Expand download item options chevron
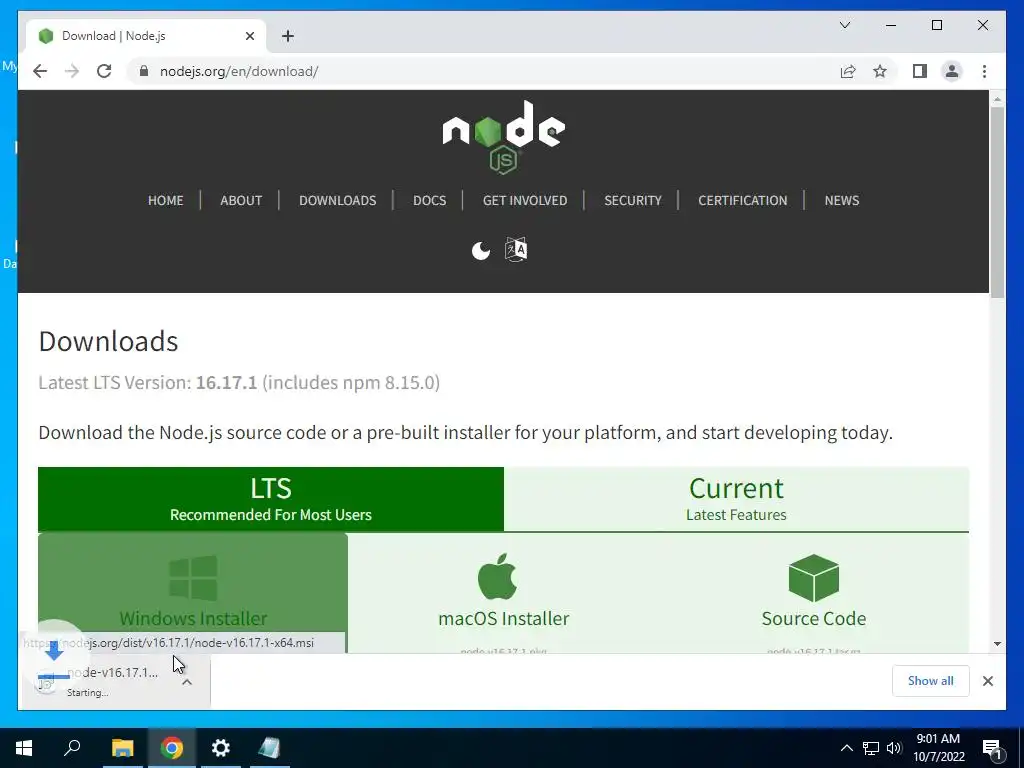 pos(187,682)
